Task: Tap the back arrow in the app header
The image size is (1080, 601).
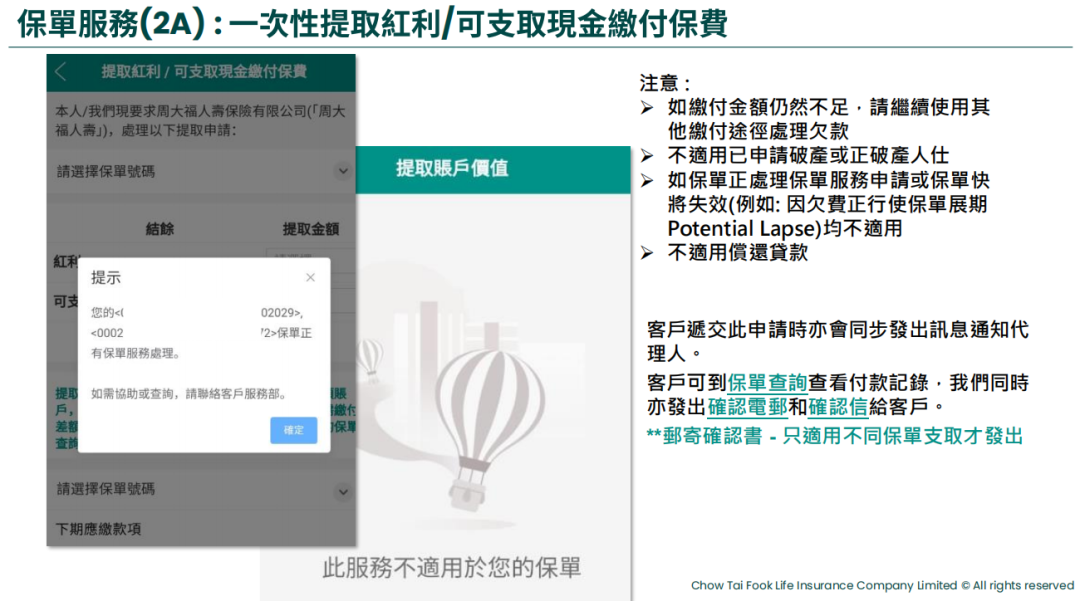Action: 62,72
